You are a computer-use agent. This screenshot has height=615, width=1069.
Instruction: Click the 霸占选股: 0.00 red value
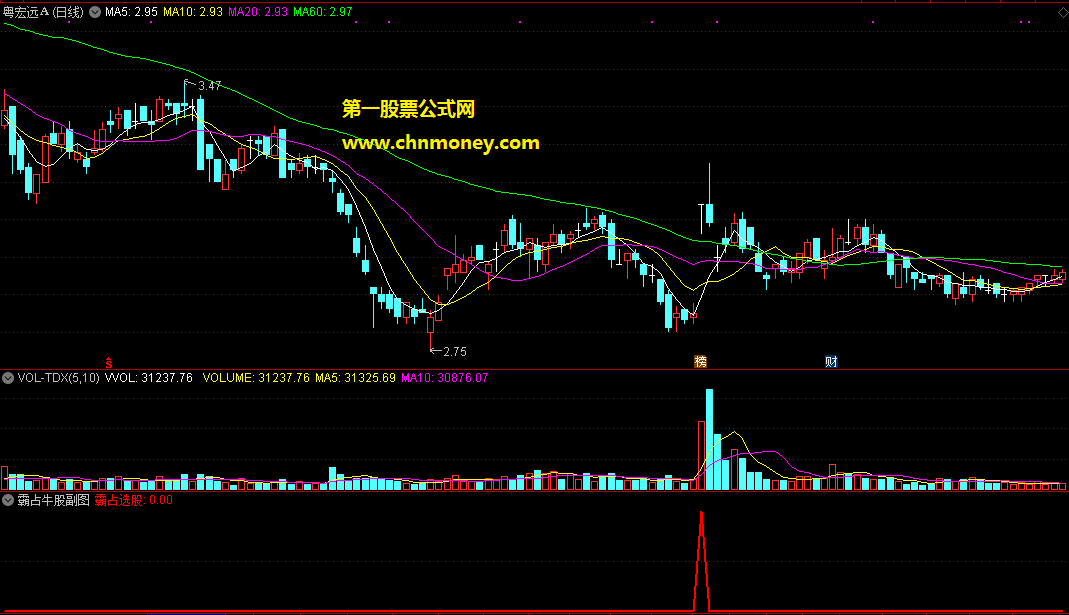134,500
